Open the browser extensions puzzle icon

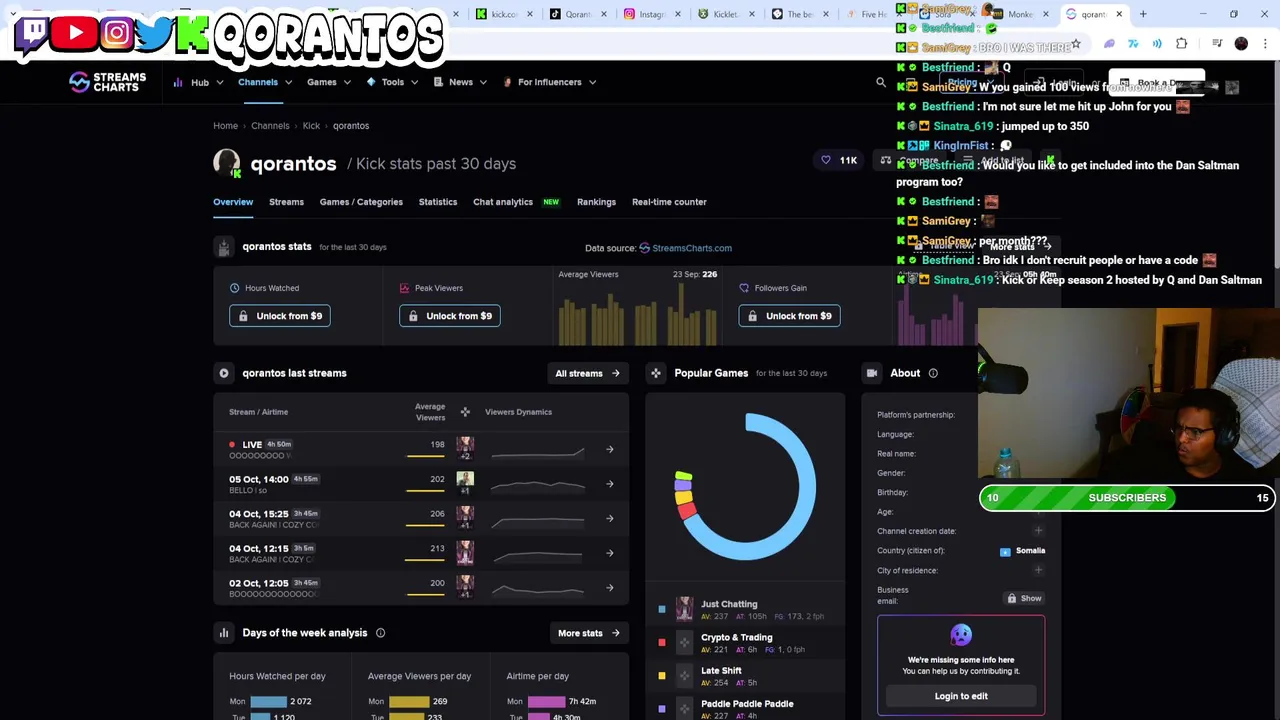(1182, 43)
